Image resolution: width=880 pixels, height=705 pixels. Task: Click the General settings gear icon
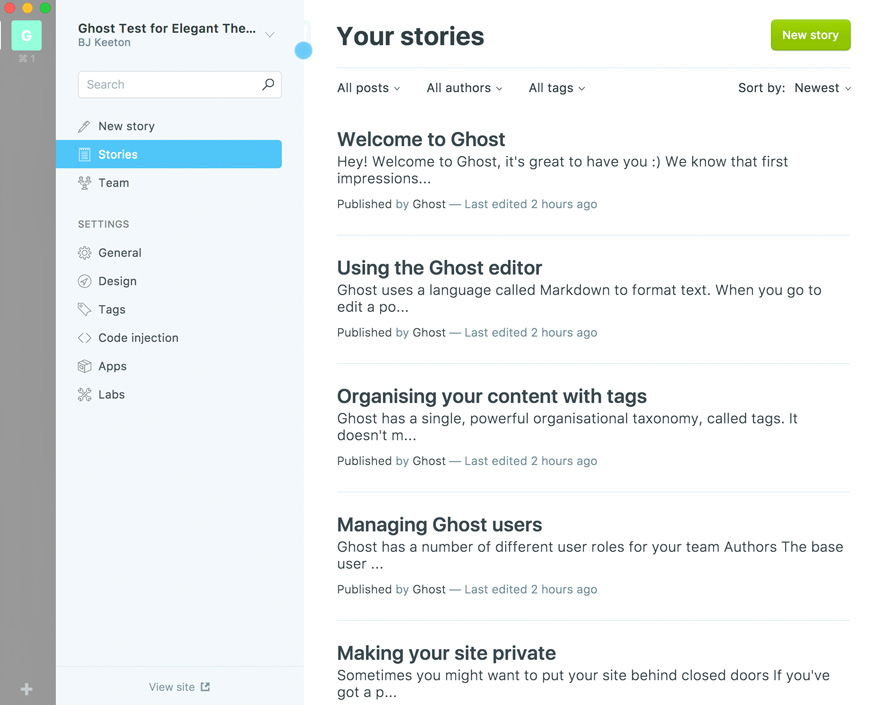click(84, 253)
